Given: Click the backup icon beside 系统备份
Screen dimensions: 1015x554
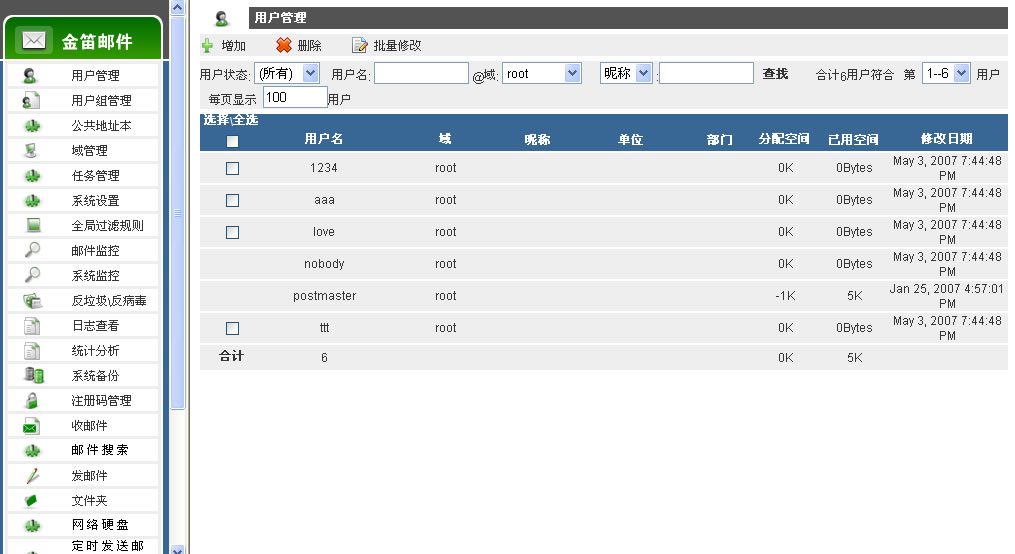Looking at the screenshot, I should pos(33,376).
